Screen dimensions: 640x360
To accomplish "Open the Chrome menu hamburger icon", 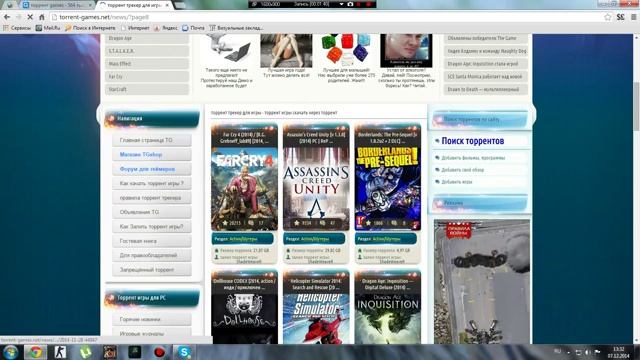I will (633, 17).
